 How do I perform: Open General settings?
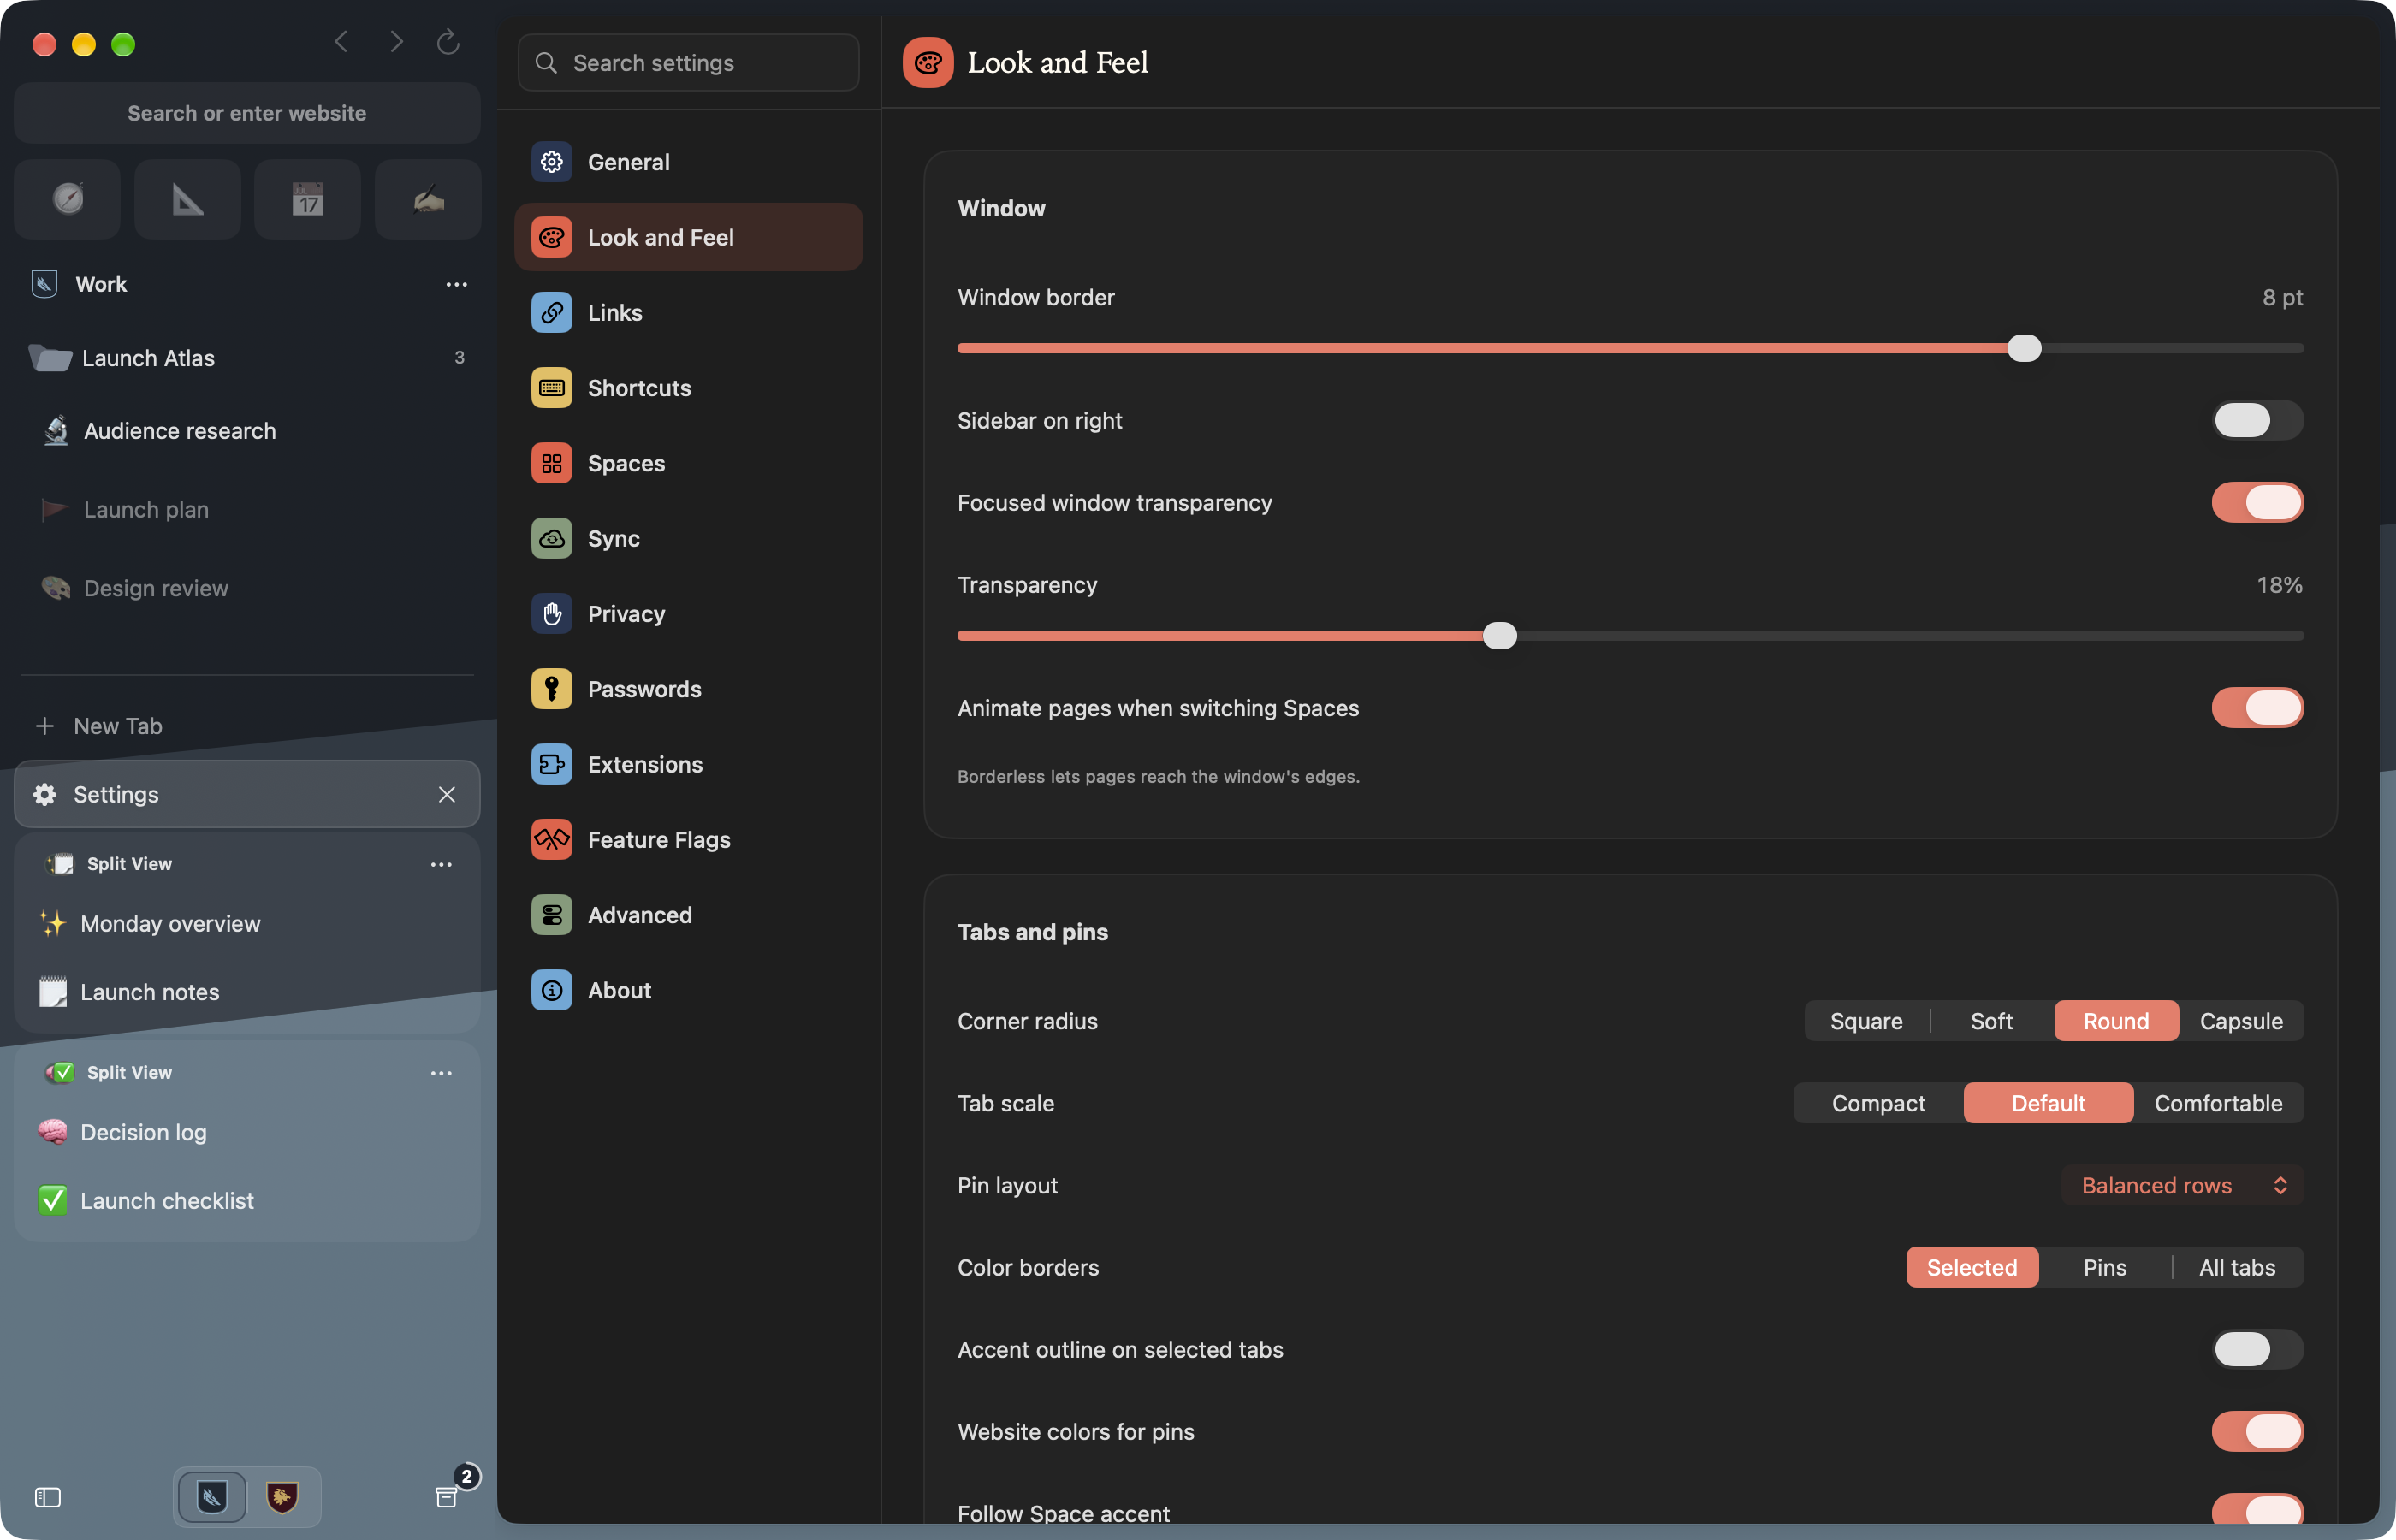tap(688, 162)
